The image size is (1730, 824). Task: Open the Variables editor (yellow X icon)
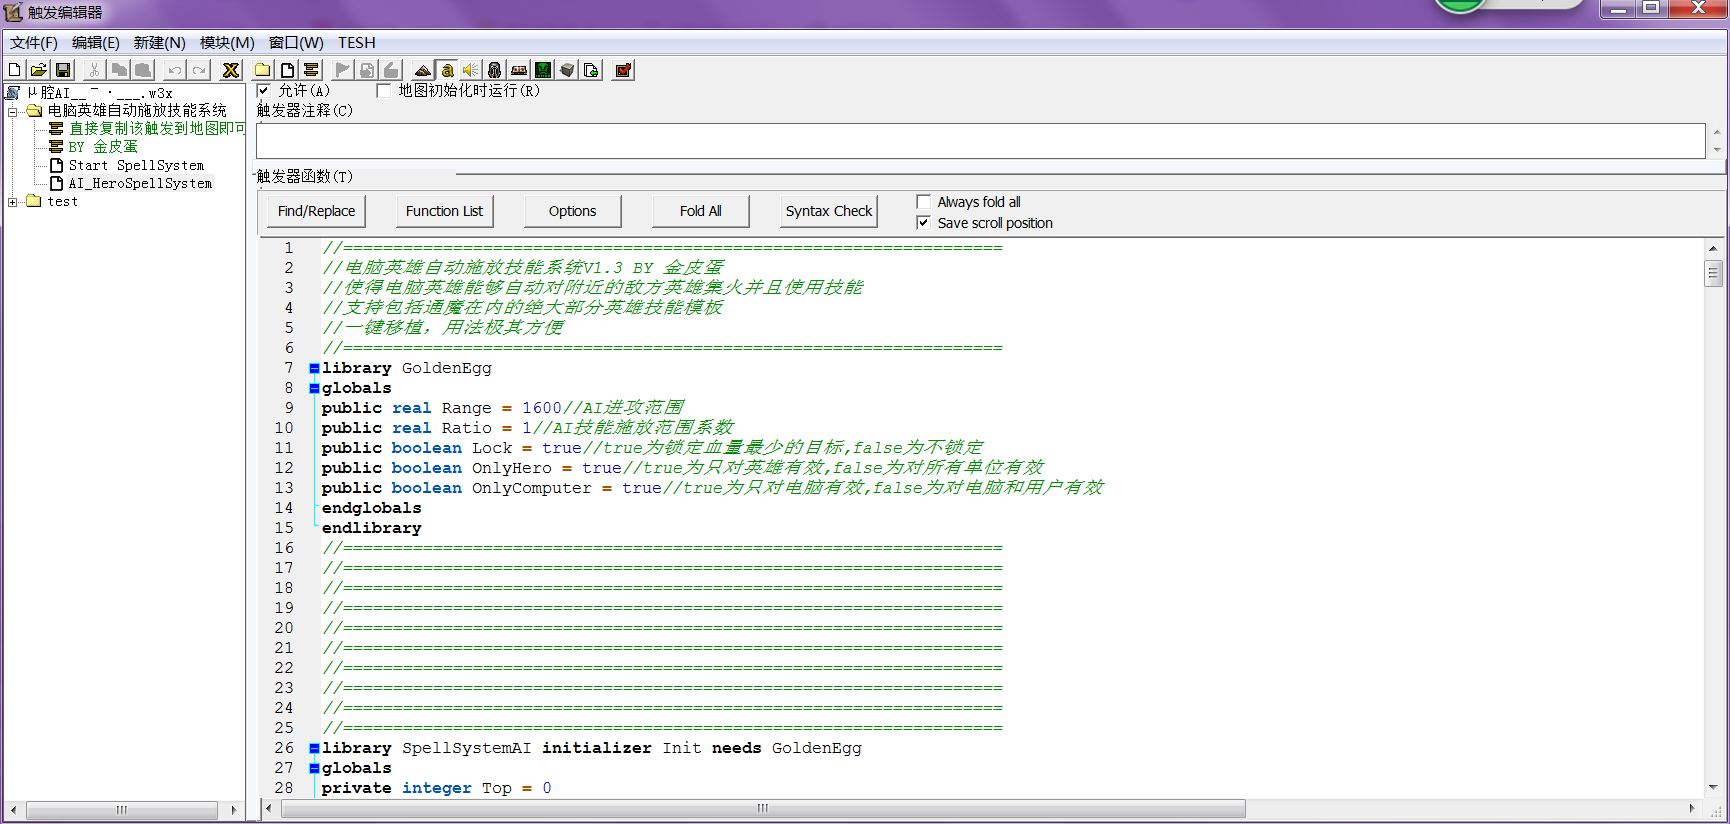click(231, 70)
